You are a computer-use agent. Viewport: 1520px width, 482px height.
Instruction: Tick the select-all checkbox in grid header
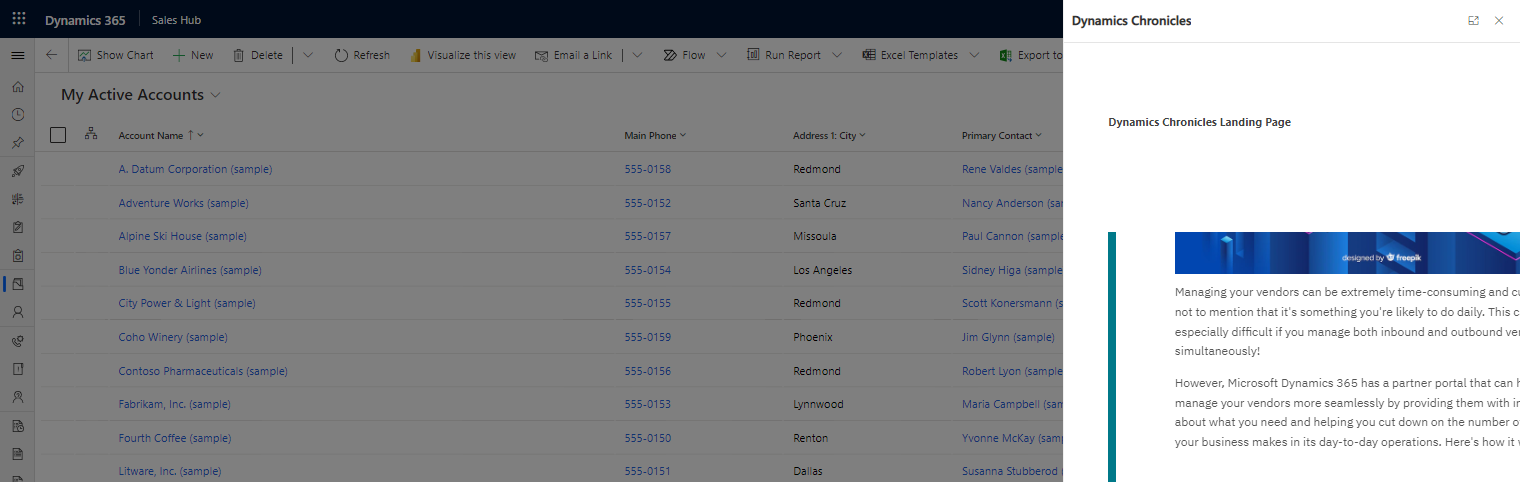point(58,135)
